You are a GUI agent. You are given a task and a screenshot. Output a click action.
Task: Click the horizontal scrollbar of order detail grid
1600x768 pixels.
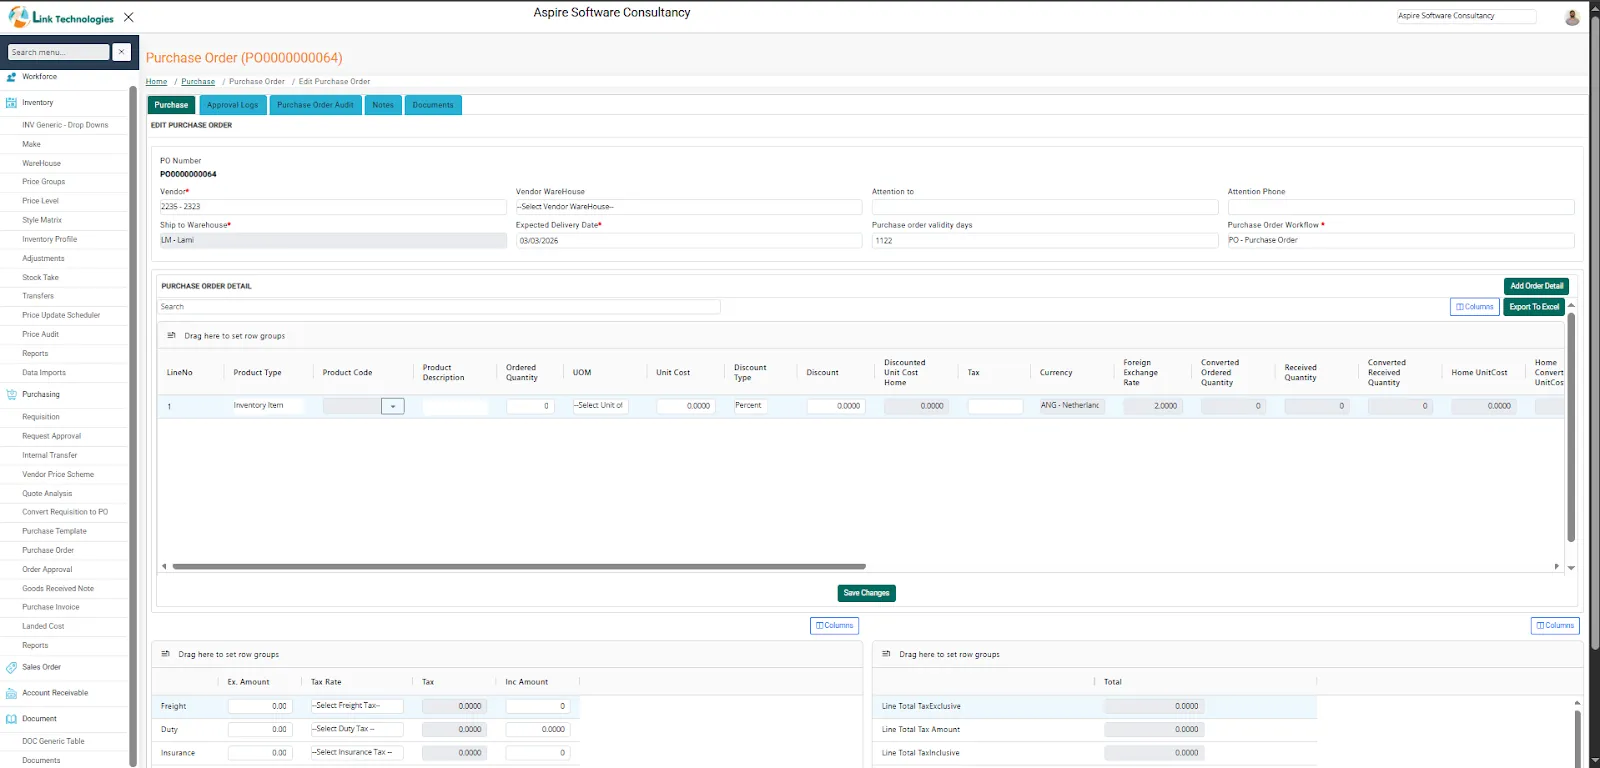pyautogui.click(x=519, y=566)
